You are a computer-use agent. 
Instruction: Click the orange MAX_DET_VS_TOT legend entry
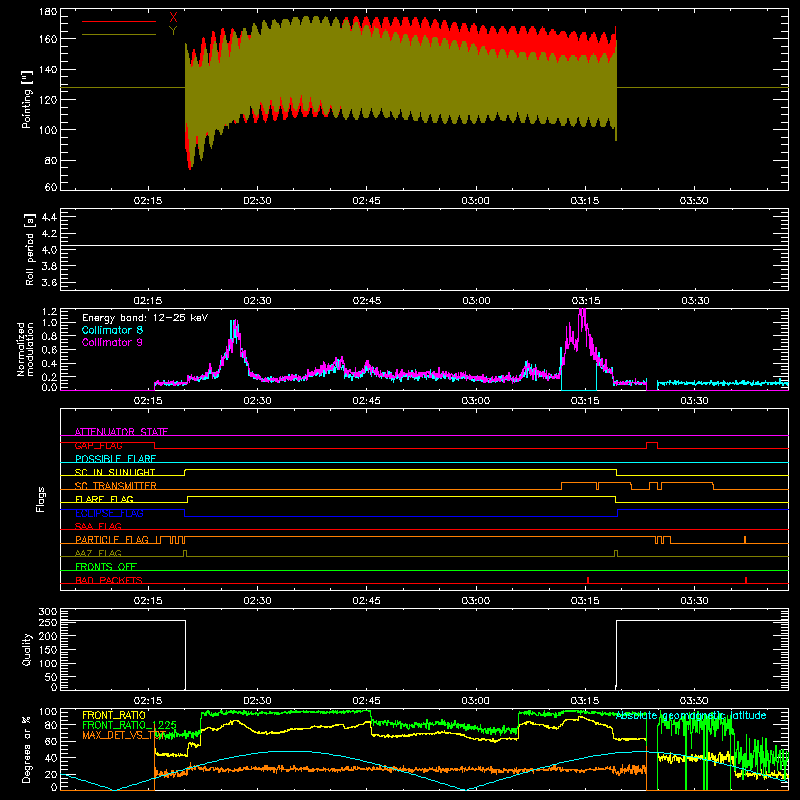coord(123,735)
